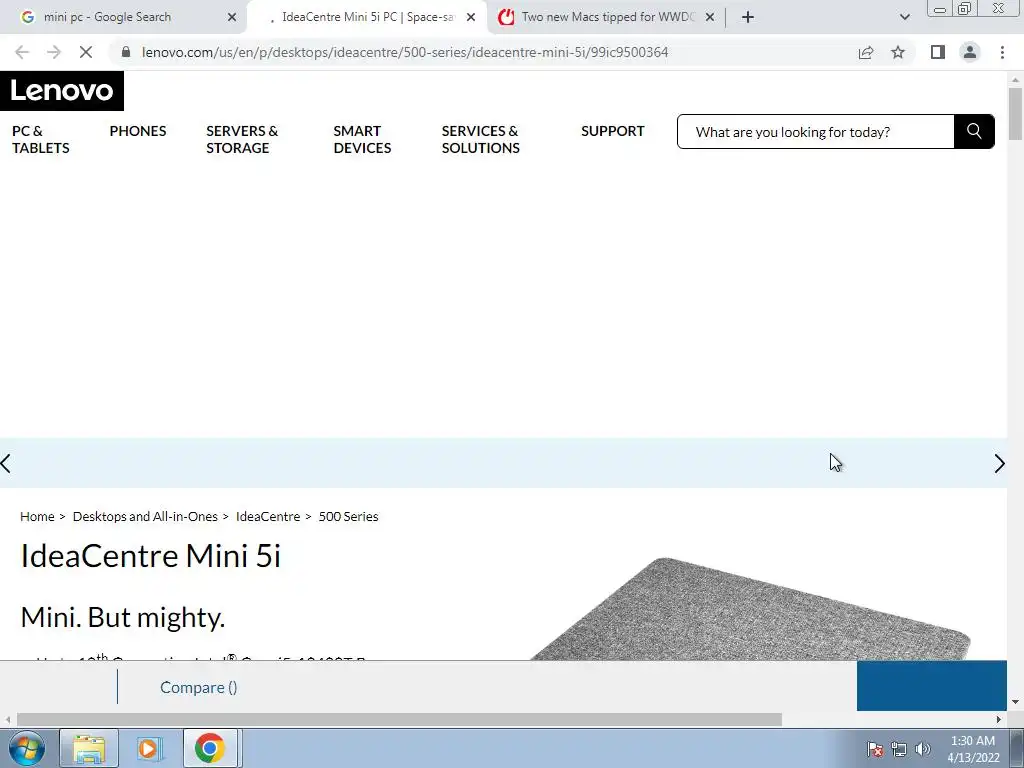Switch to mini pc Google Search tab
Screen dimensions: 1024x768
point(123,17)
